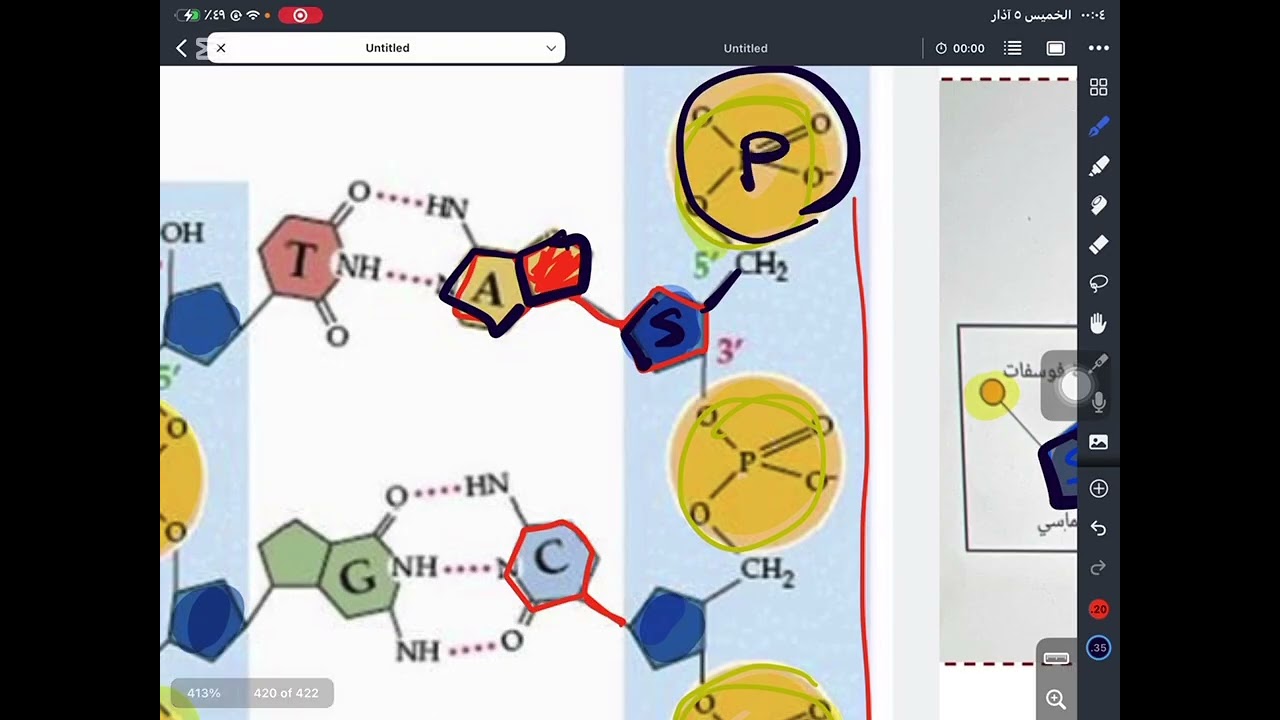Tap the 5' label near CH2
Screen dimensions: 1280x720
[706, 266]
